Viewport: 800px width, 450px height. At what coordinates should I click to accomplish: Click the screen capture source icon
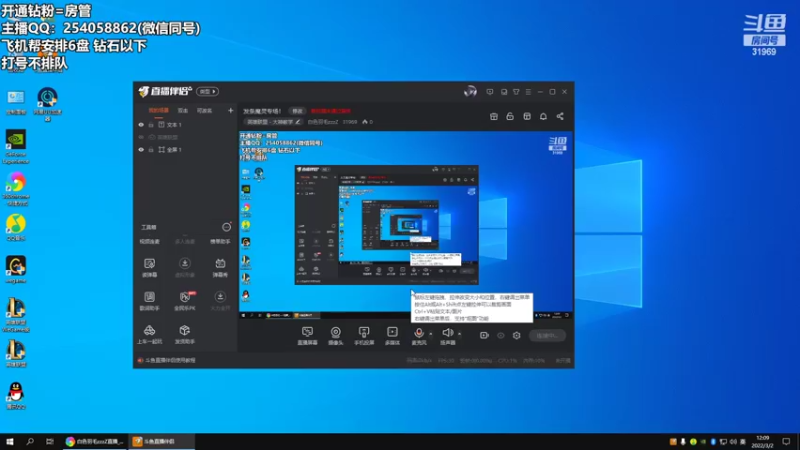tap(307, 336)
